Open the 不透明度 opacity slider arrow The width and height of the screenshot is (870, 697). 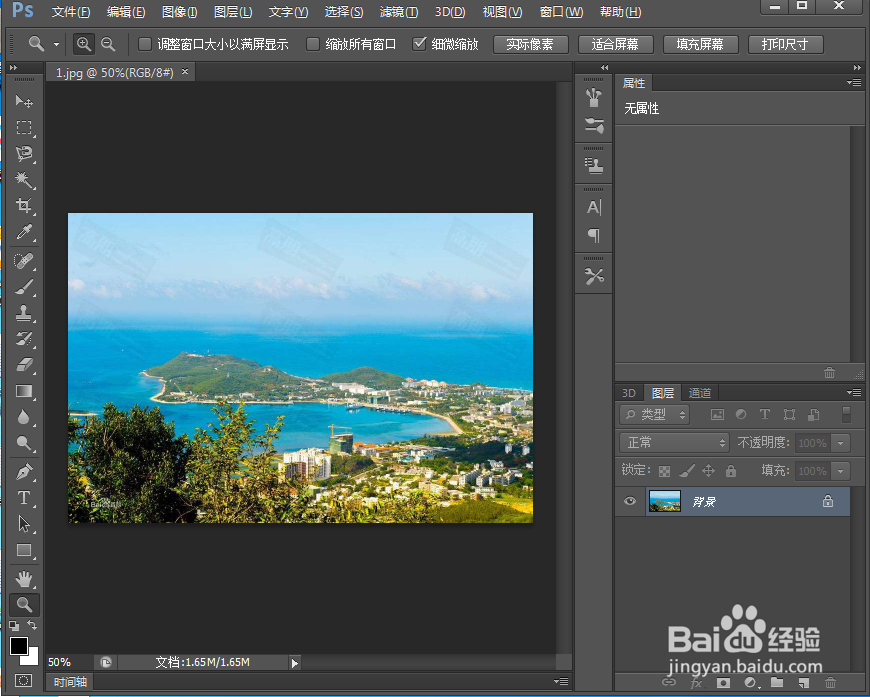pos(841,443)
